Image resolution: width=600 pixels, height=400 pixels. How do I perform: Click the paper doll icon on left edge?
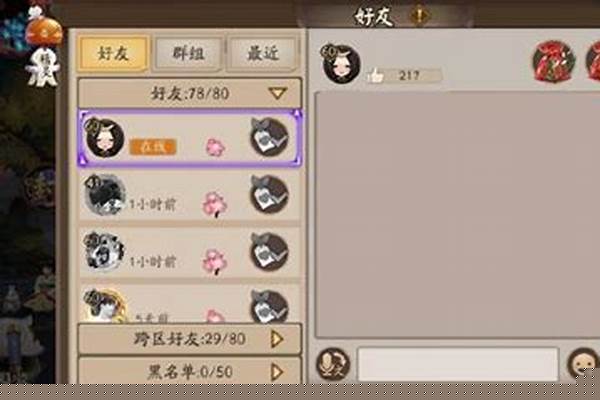43,67
